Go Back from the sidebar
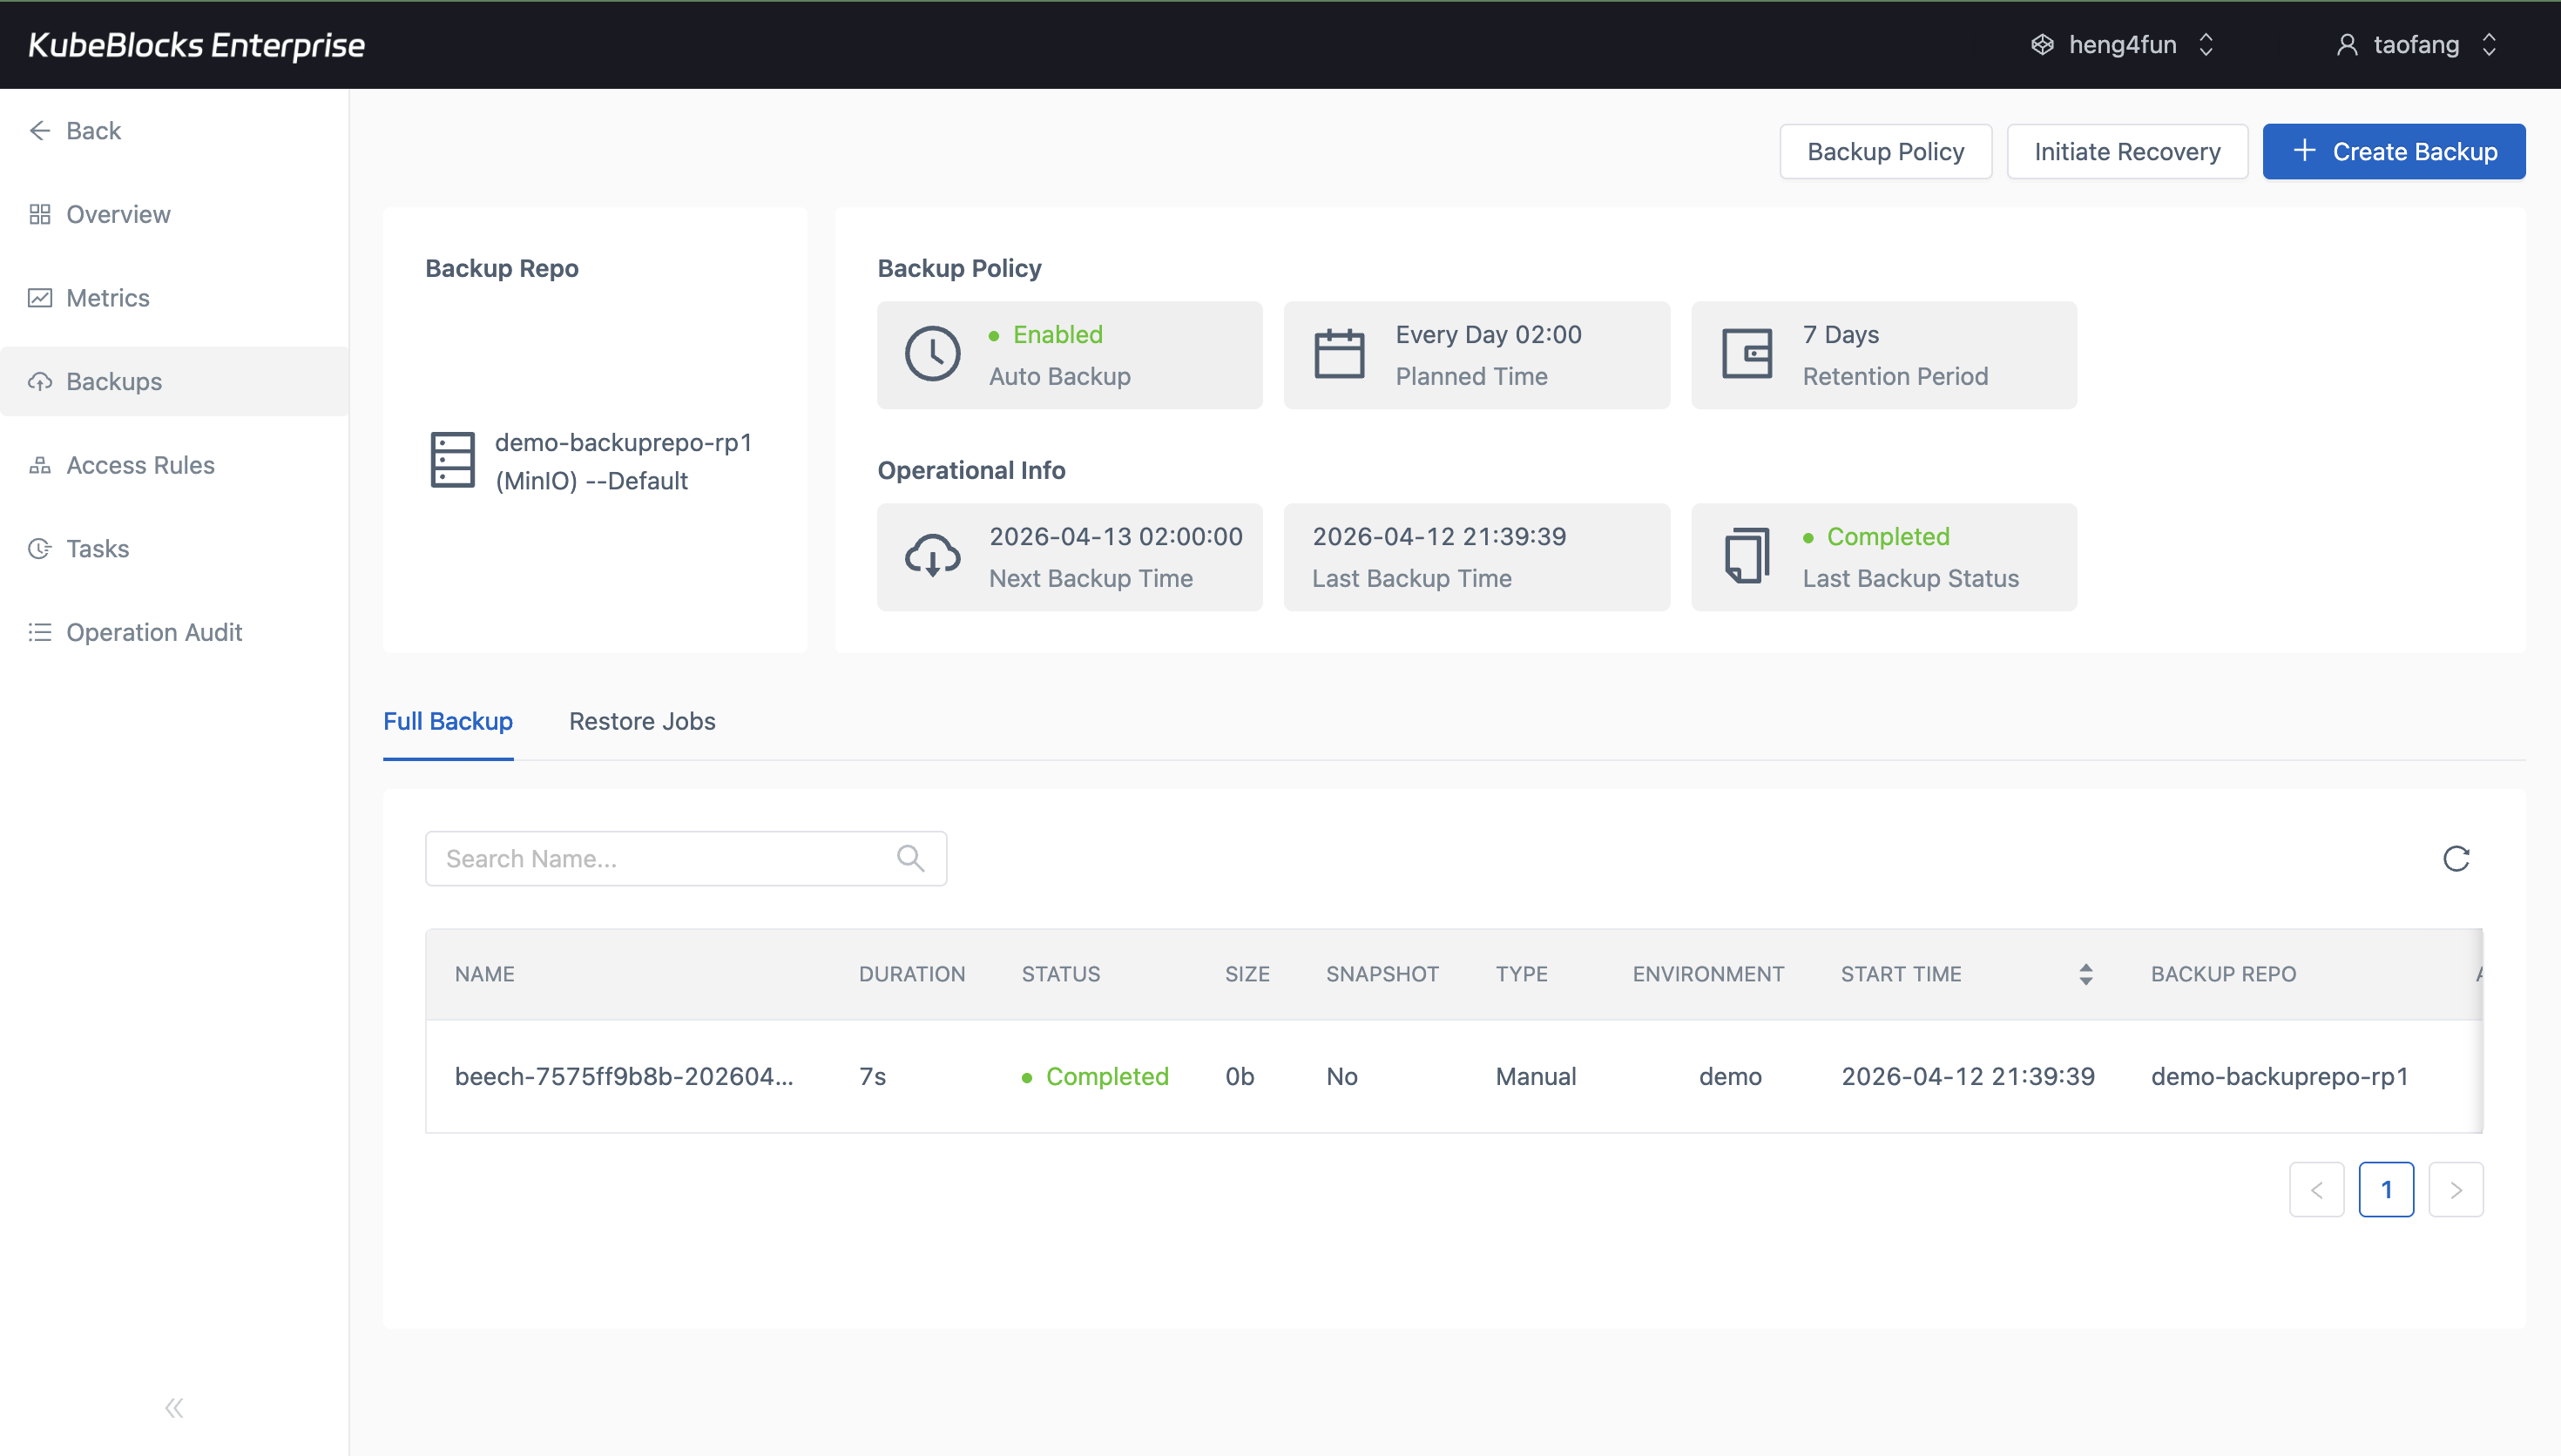Screen dimensions: 2561x1456 pos(174,131)
